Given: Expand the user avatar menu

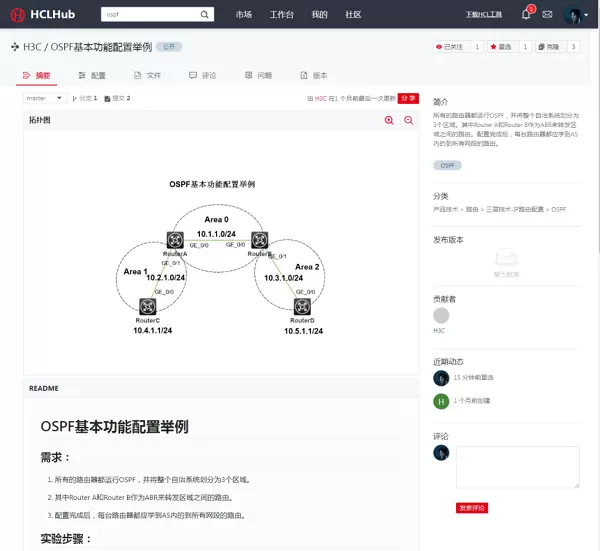Looking at the screenshot, I should [576, 15].
